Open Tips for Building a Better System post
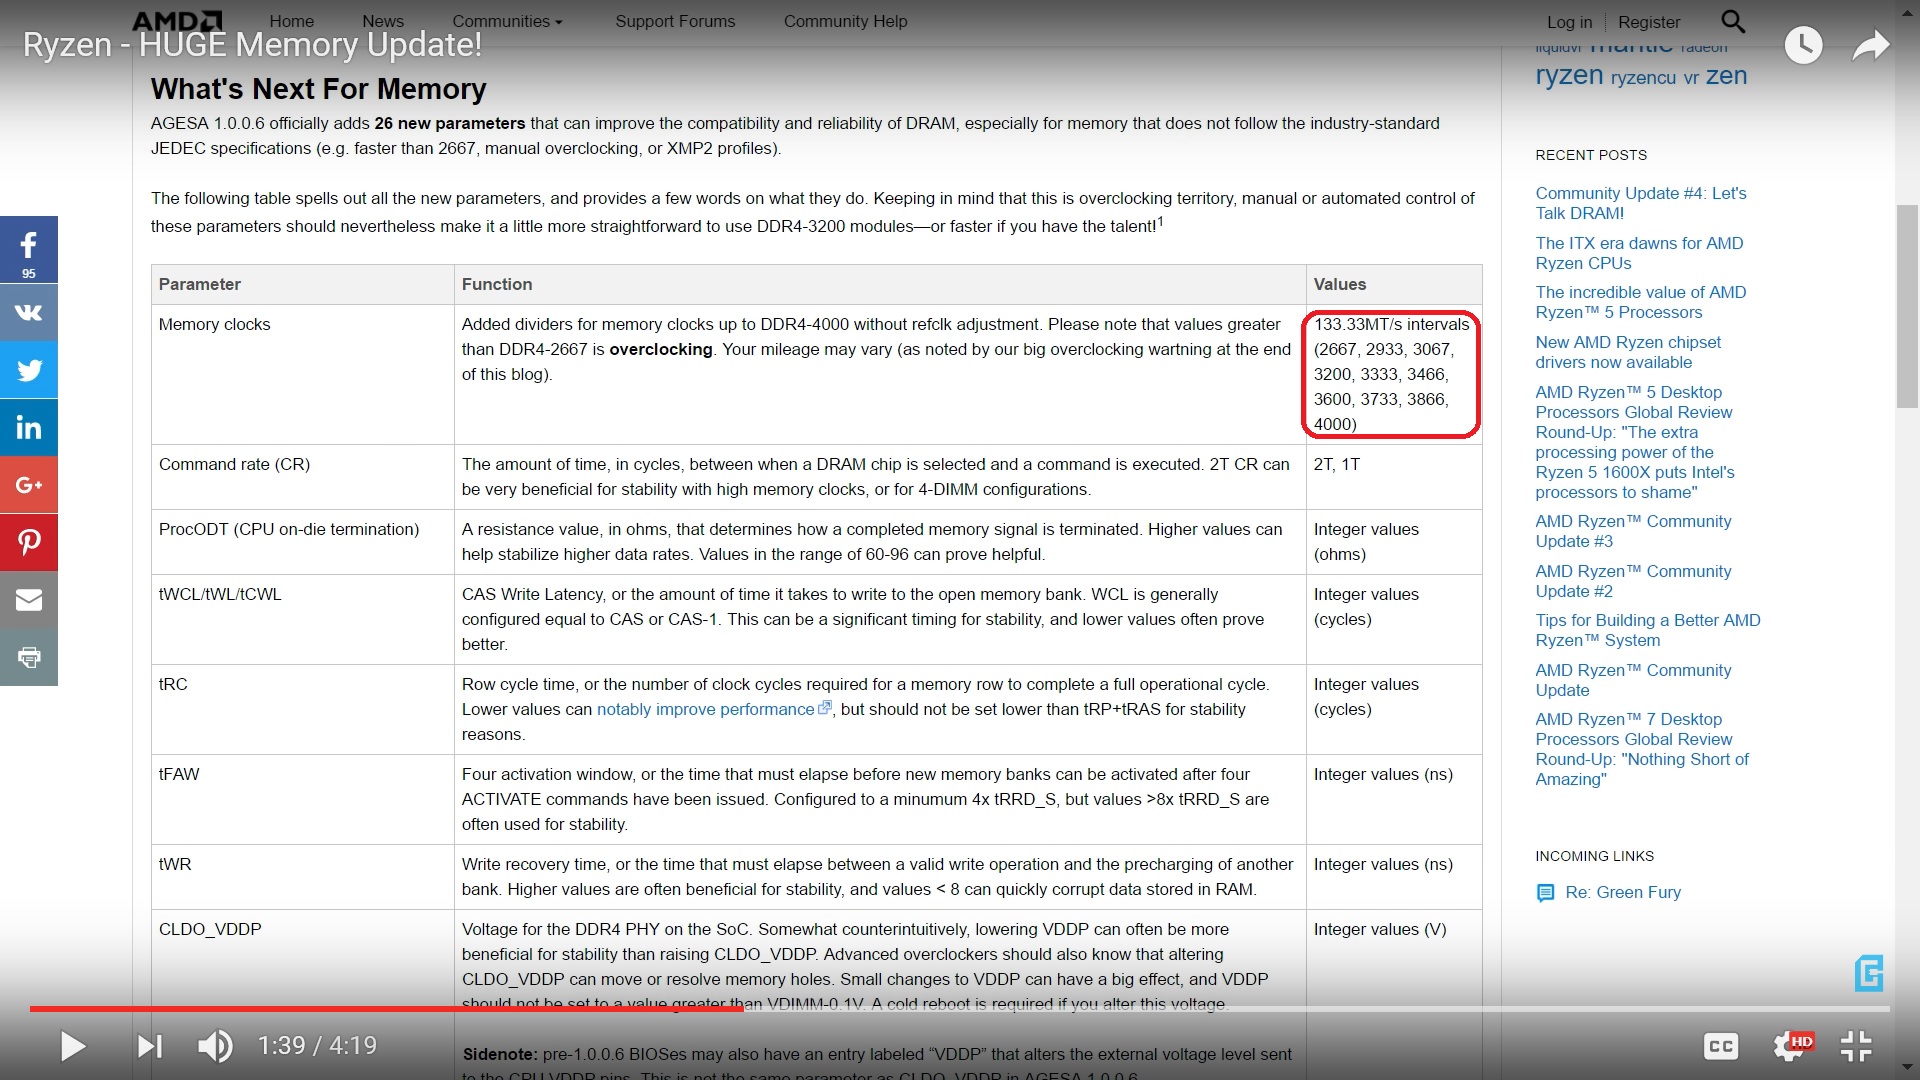This screenshot has width=1920, height=1080. 1648,630
